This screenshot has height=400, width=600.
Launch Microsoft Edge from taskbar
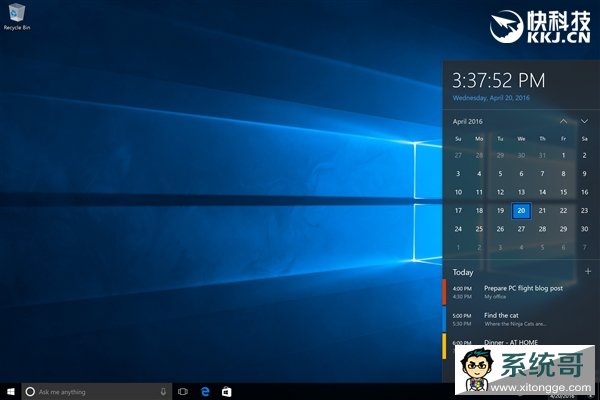(x=205, y=392)
